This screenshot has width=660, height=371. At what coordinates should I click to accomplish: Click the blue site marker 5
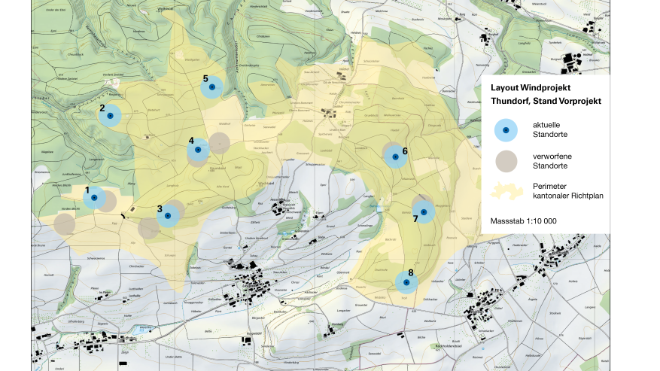pos(212,87)
